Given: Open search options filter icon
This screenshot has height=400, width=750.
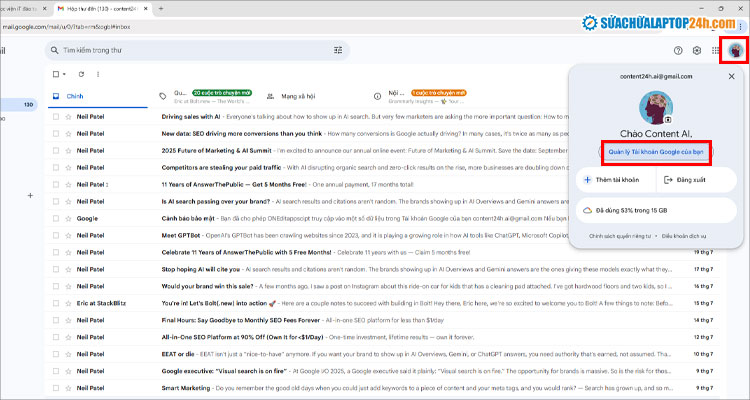Looking at the screenshot, I should (x=338, y=50).
